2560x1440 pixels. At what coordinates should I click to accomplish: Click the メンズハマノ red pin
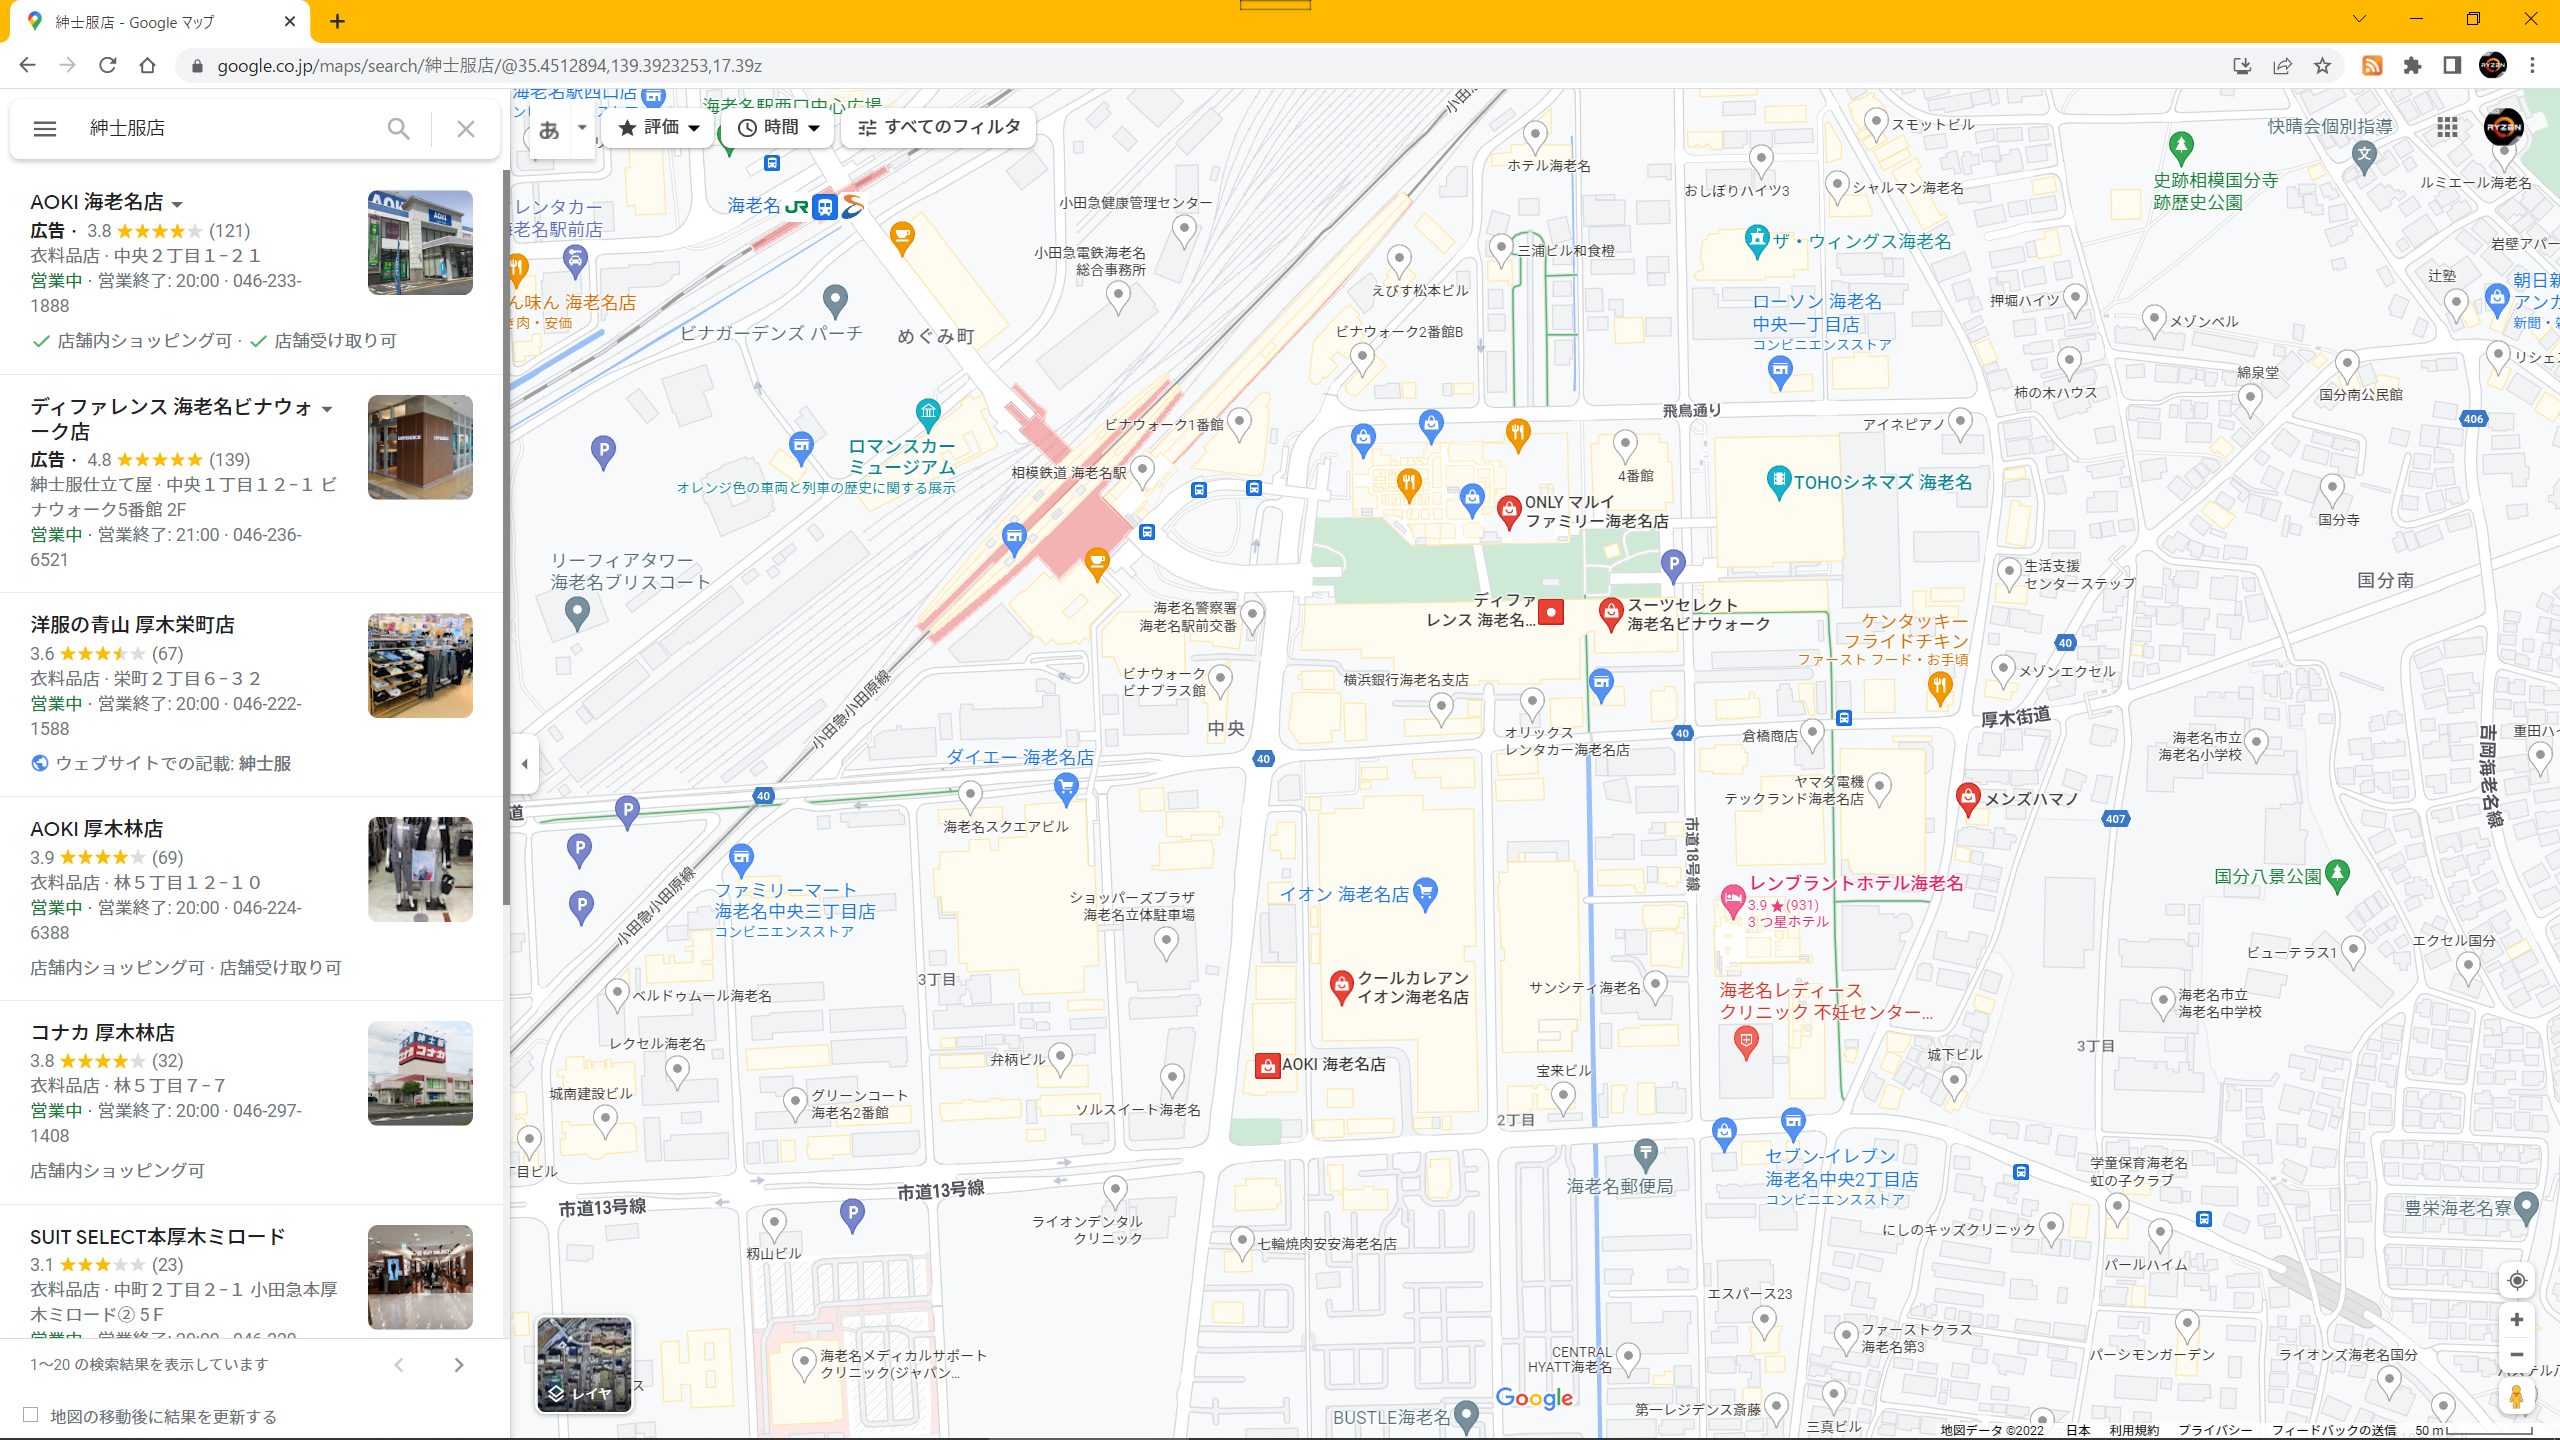1968,800
